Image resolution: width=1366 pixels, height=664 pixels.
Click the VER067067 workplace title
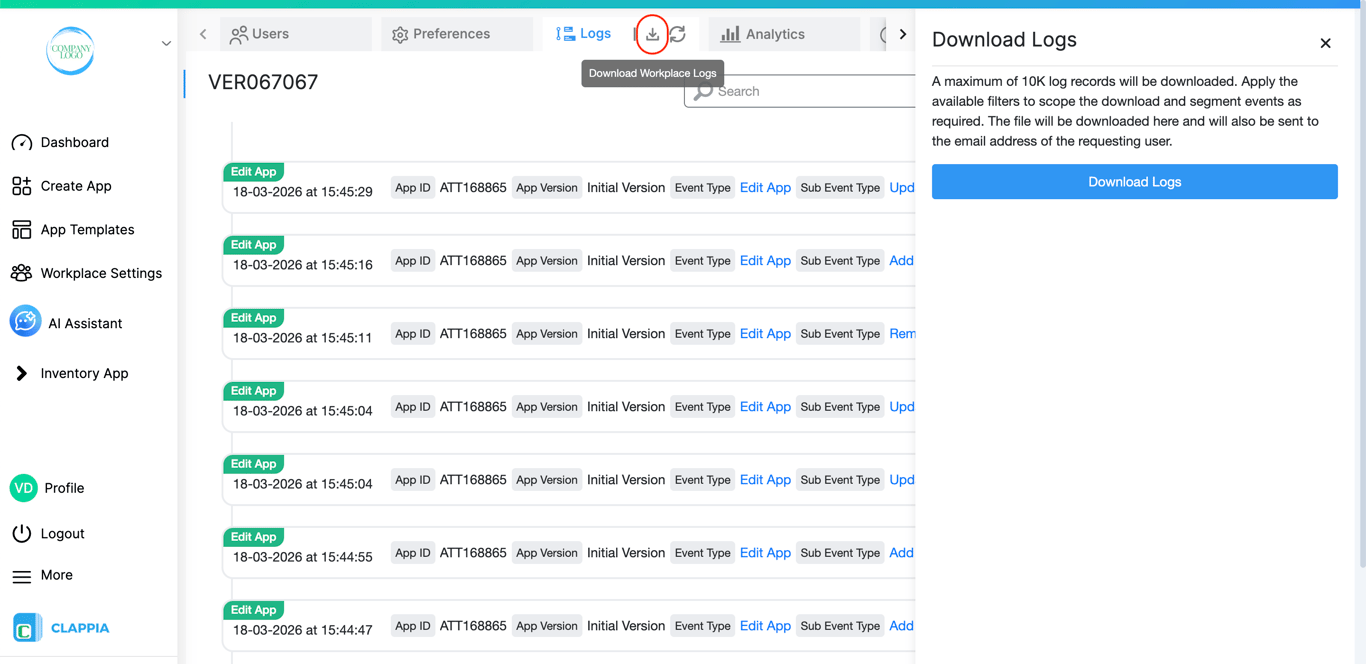tap(263, 82)
